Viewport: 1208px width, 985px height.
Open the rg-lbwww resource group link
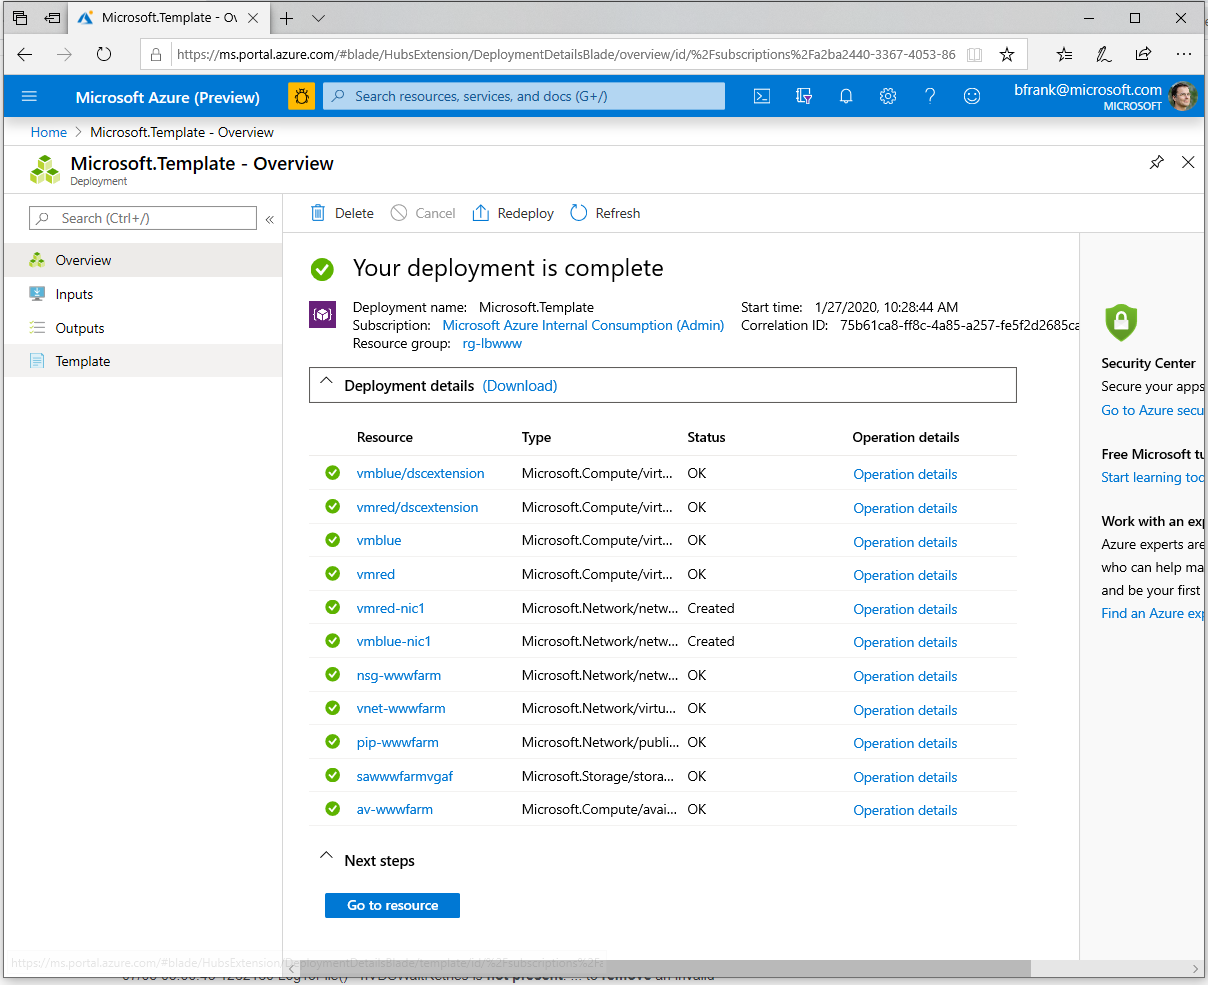click(x=492, y=343)
